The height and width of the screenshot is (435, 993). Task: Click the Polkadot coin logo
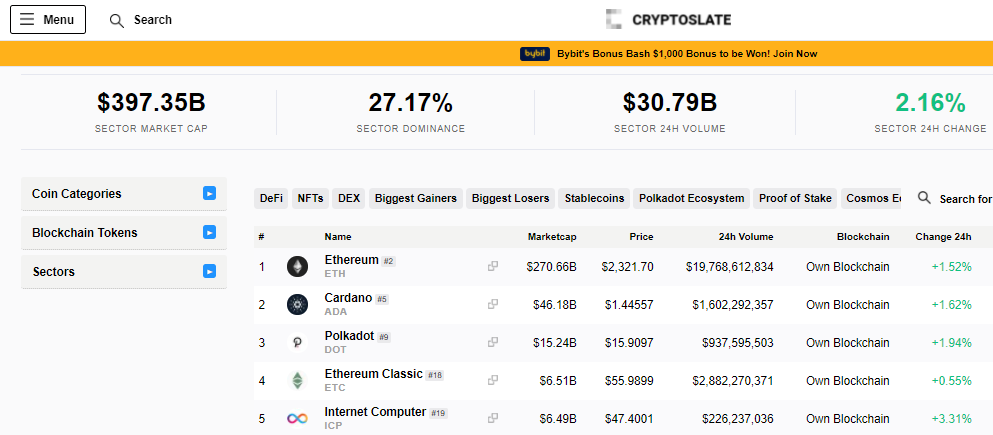[x=297, y=343]
